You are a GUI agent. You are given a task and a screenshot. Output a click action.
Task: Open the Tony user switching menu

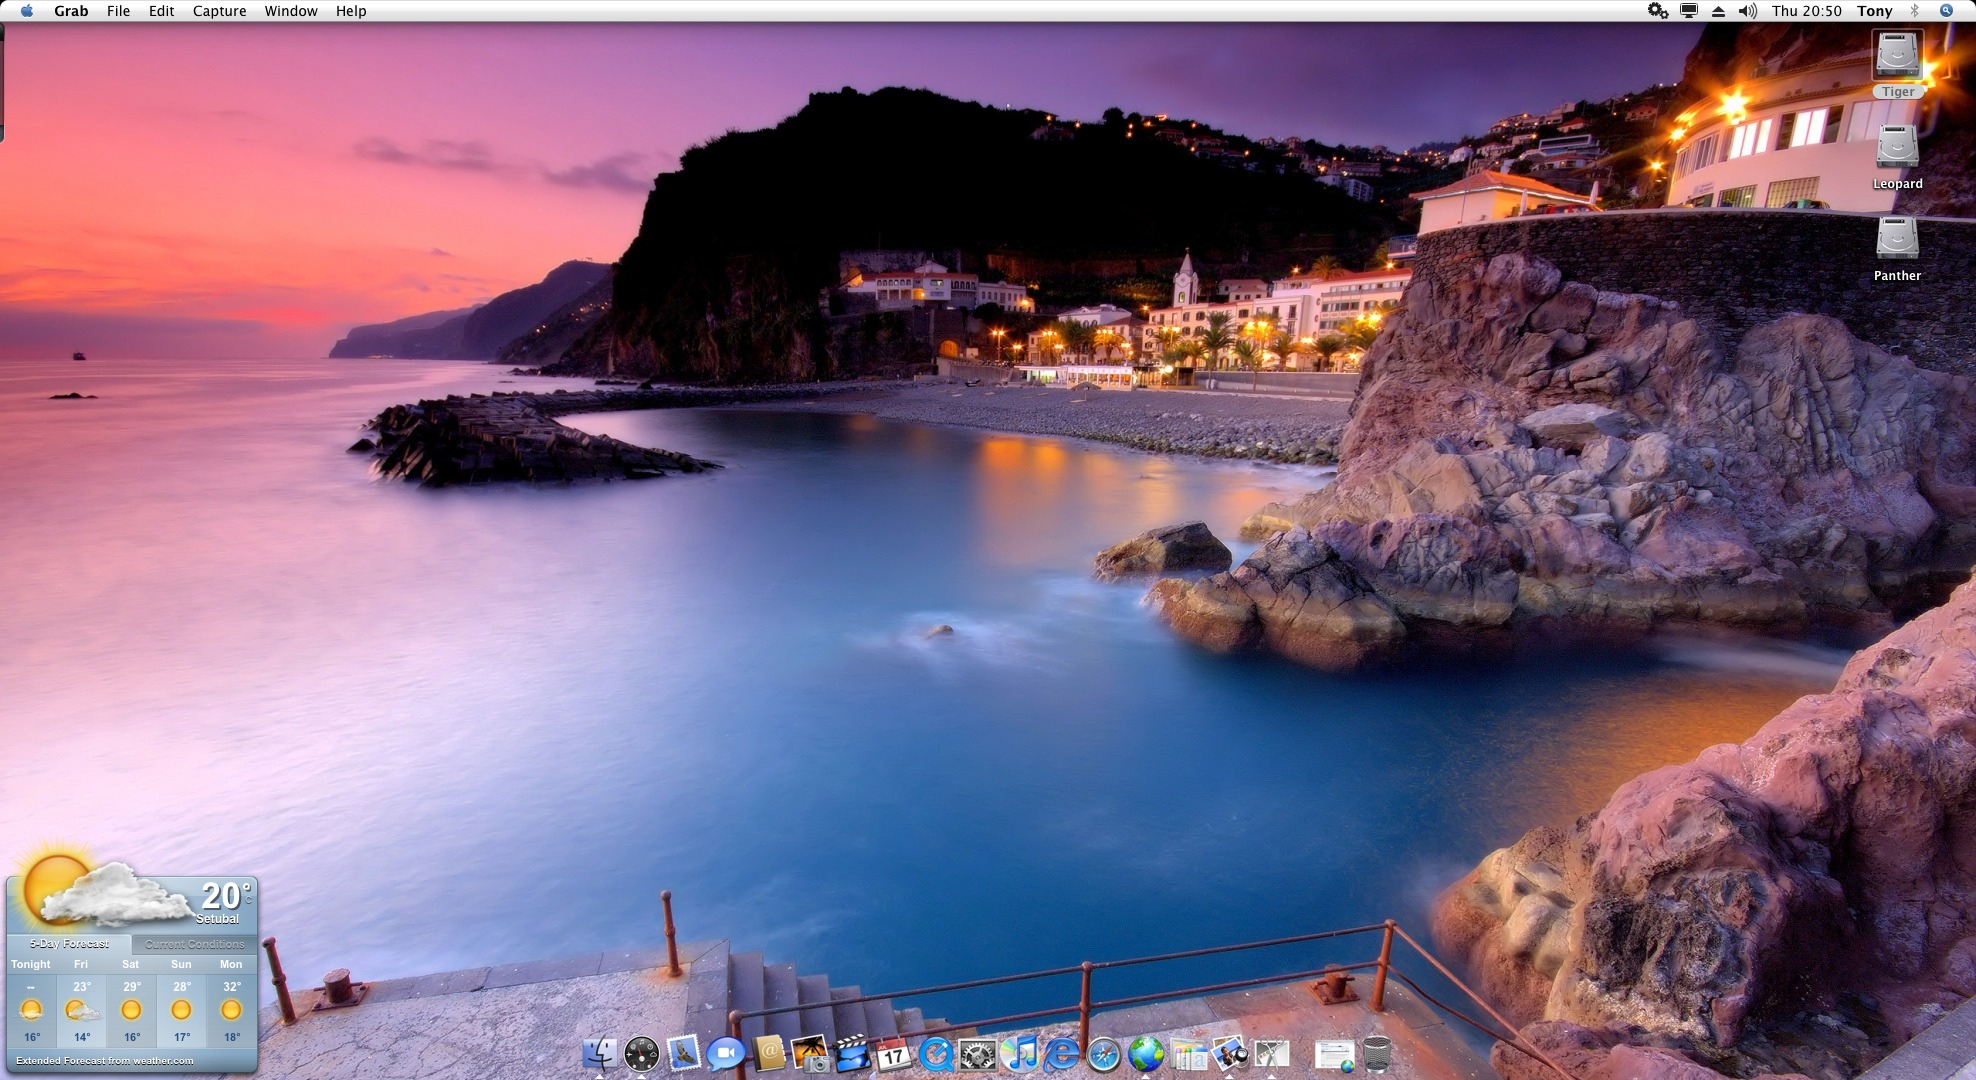coord(1874,11)
